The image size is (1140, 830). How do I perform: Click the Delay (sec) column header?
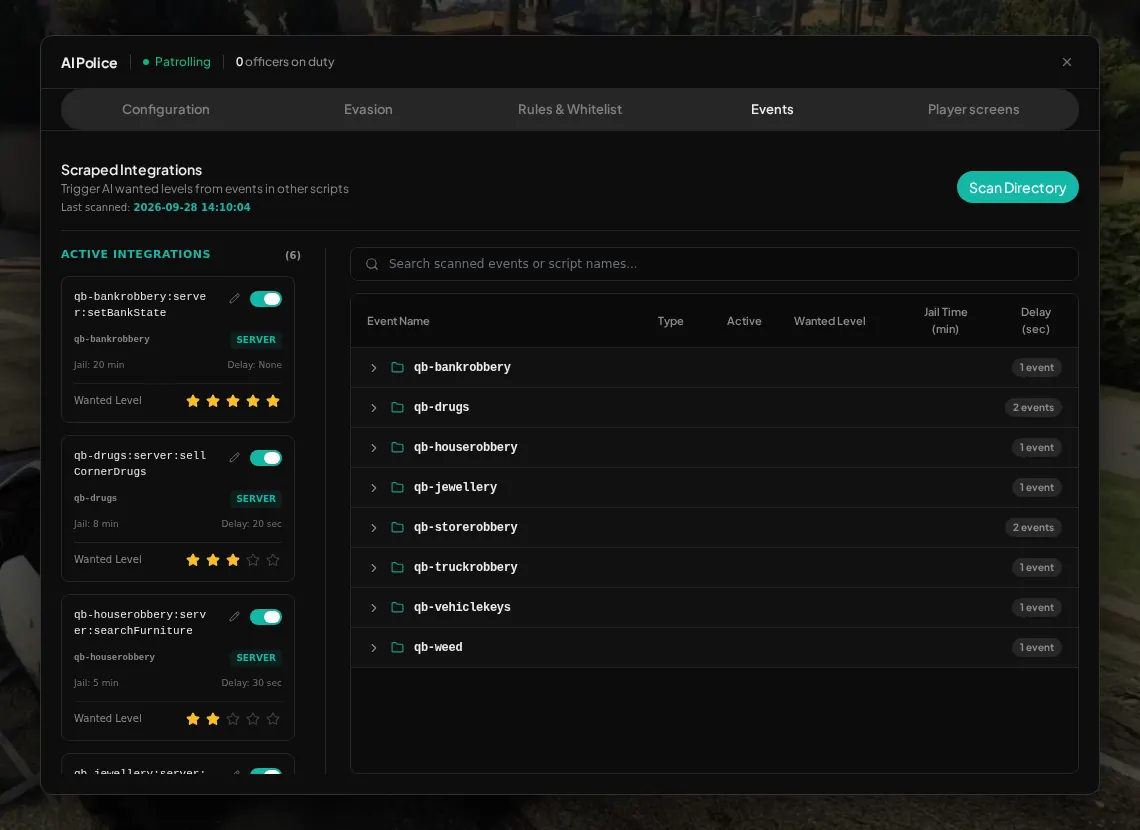1035,321
